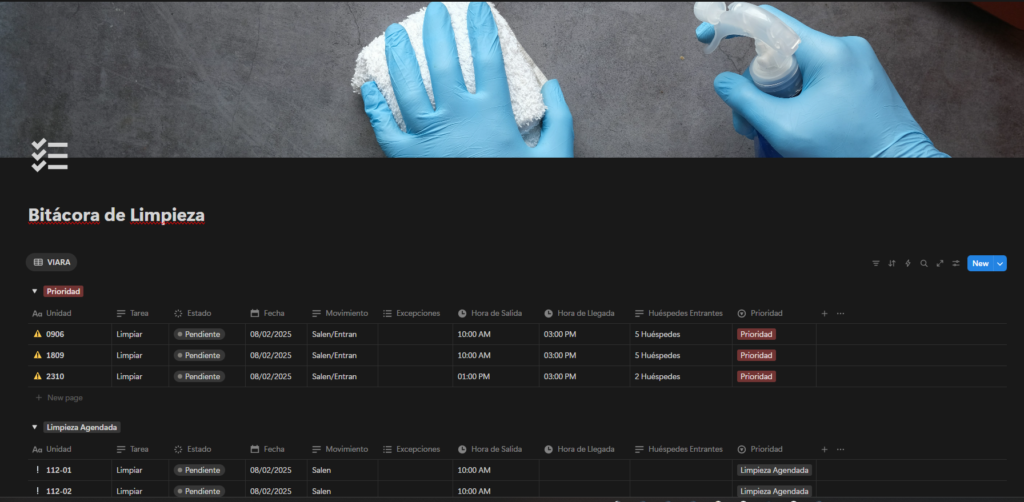Open unit 0906 page
Screen dimensions: 1024x502
(55, 334)
